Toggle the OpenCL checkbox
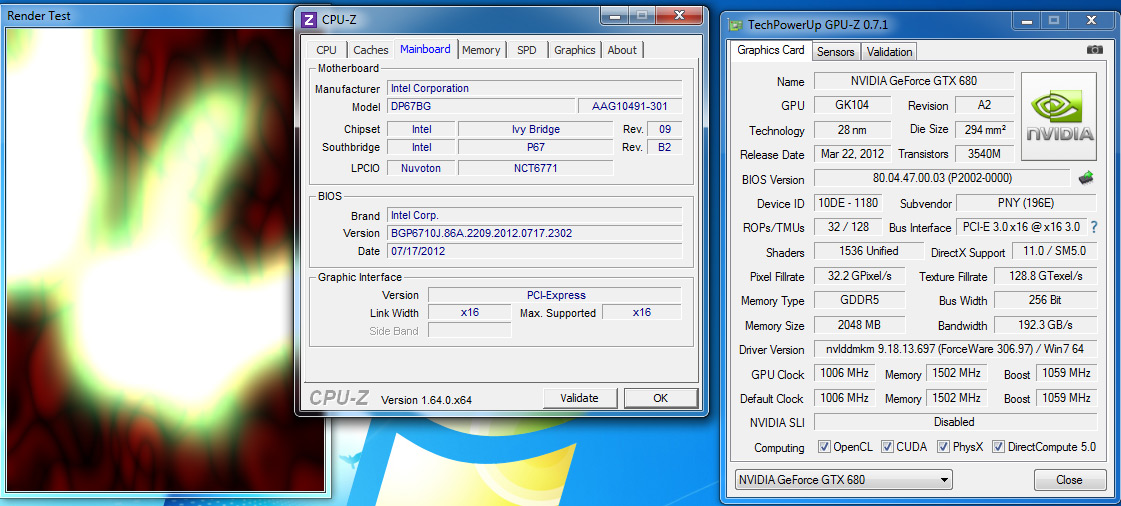 pos(824,447)
